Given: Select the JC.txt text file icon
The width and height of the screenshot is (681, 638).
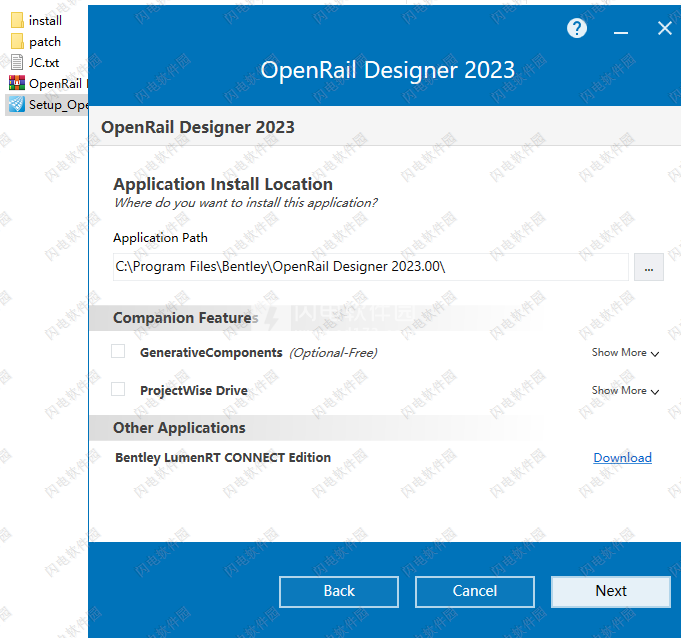Looking at the screenshot, I should click(x=17, y=63).
